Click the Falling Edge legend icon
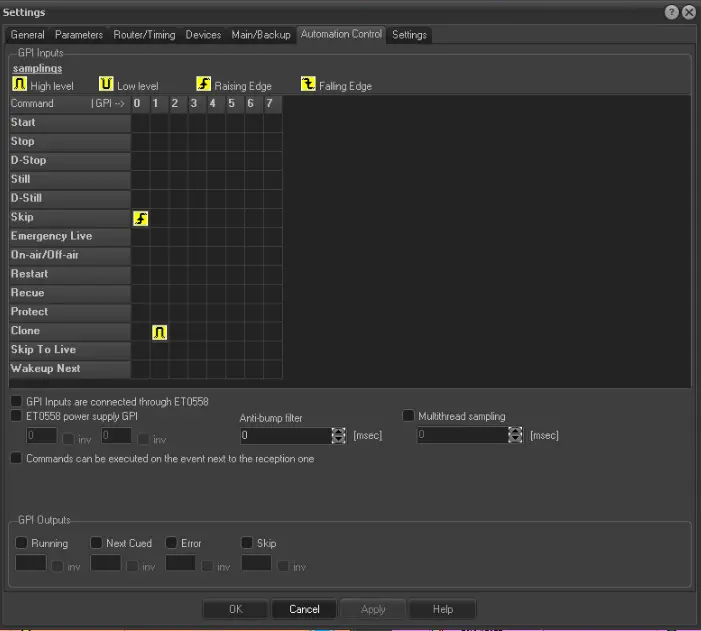This screenshot has width=701, height=631. coord(308,85)
